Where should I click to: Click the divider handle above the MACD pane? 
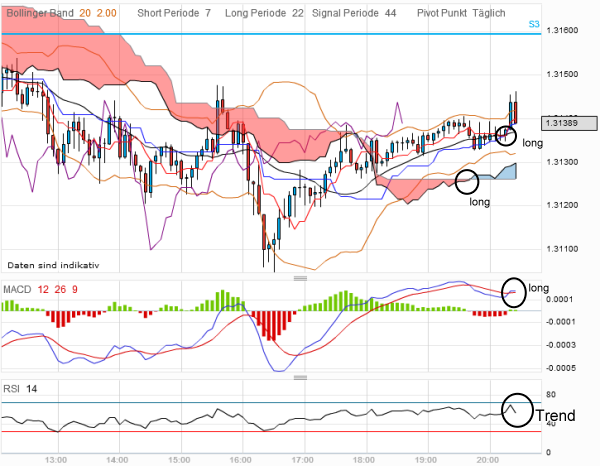(x=300, y=278)
